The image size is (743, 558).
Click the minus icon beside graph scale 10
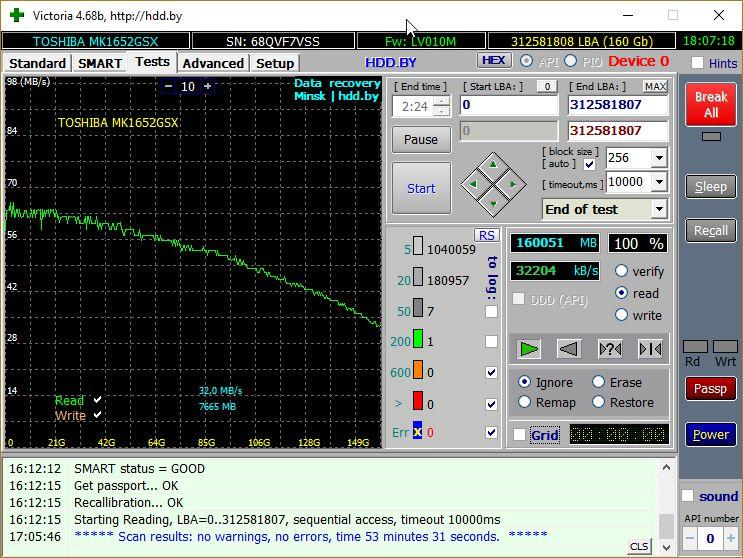pos(168,86)
